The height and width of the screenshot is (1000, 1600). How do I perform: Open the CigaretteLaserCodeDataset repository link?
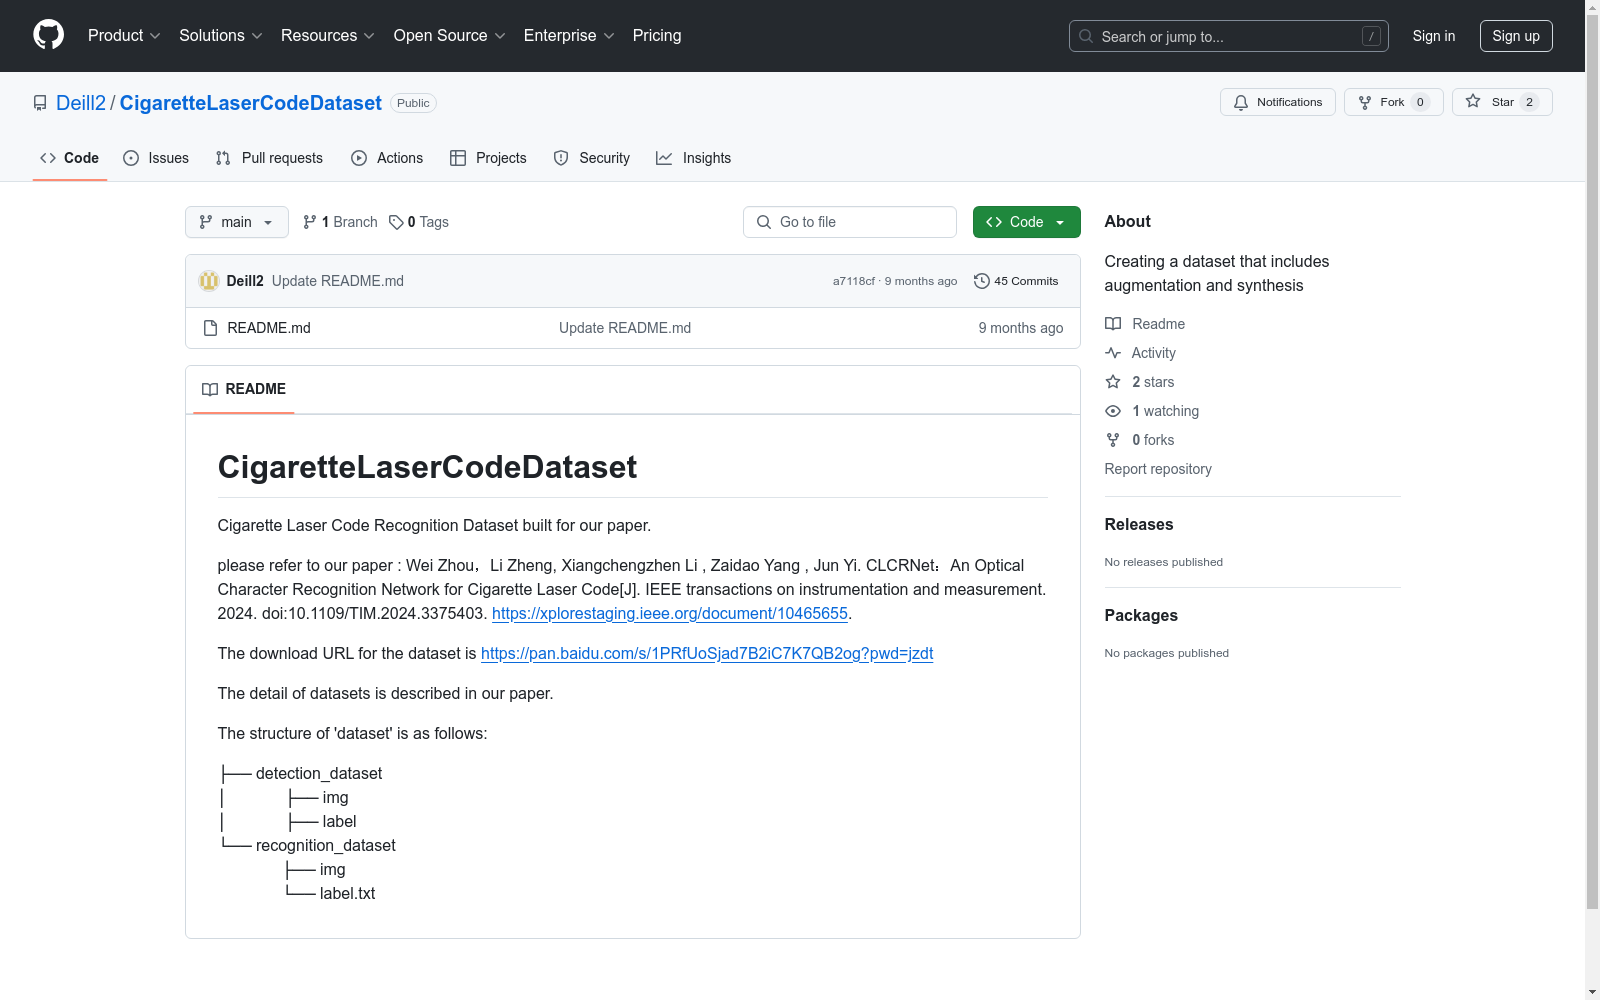pos(251,103)
